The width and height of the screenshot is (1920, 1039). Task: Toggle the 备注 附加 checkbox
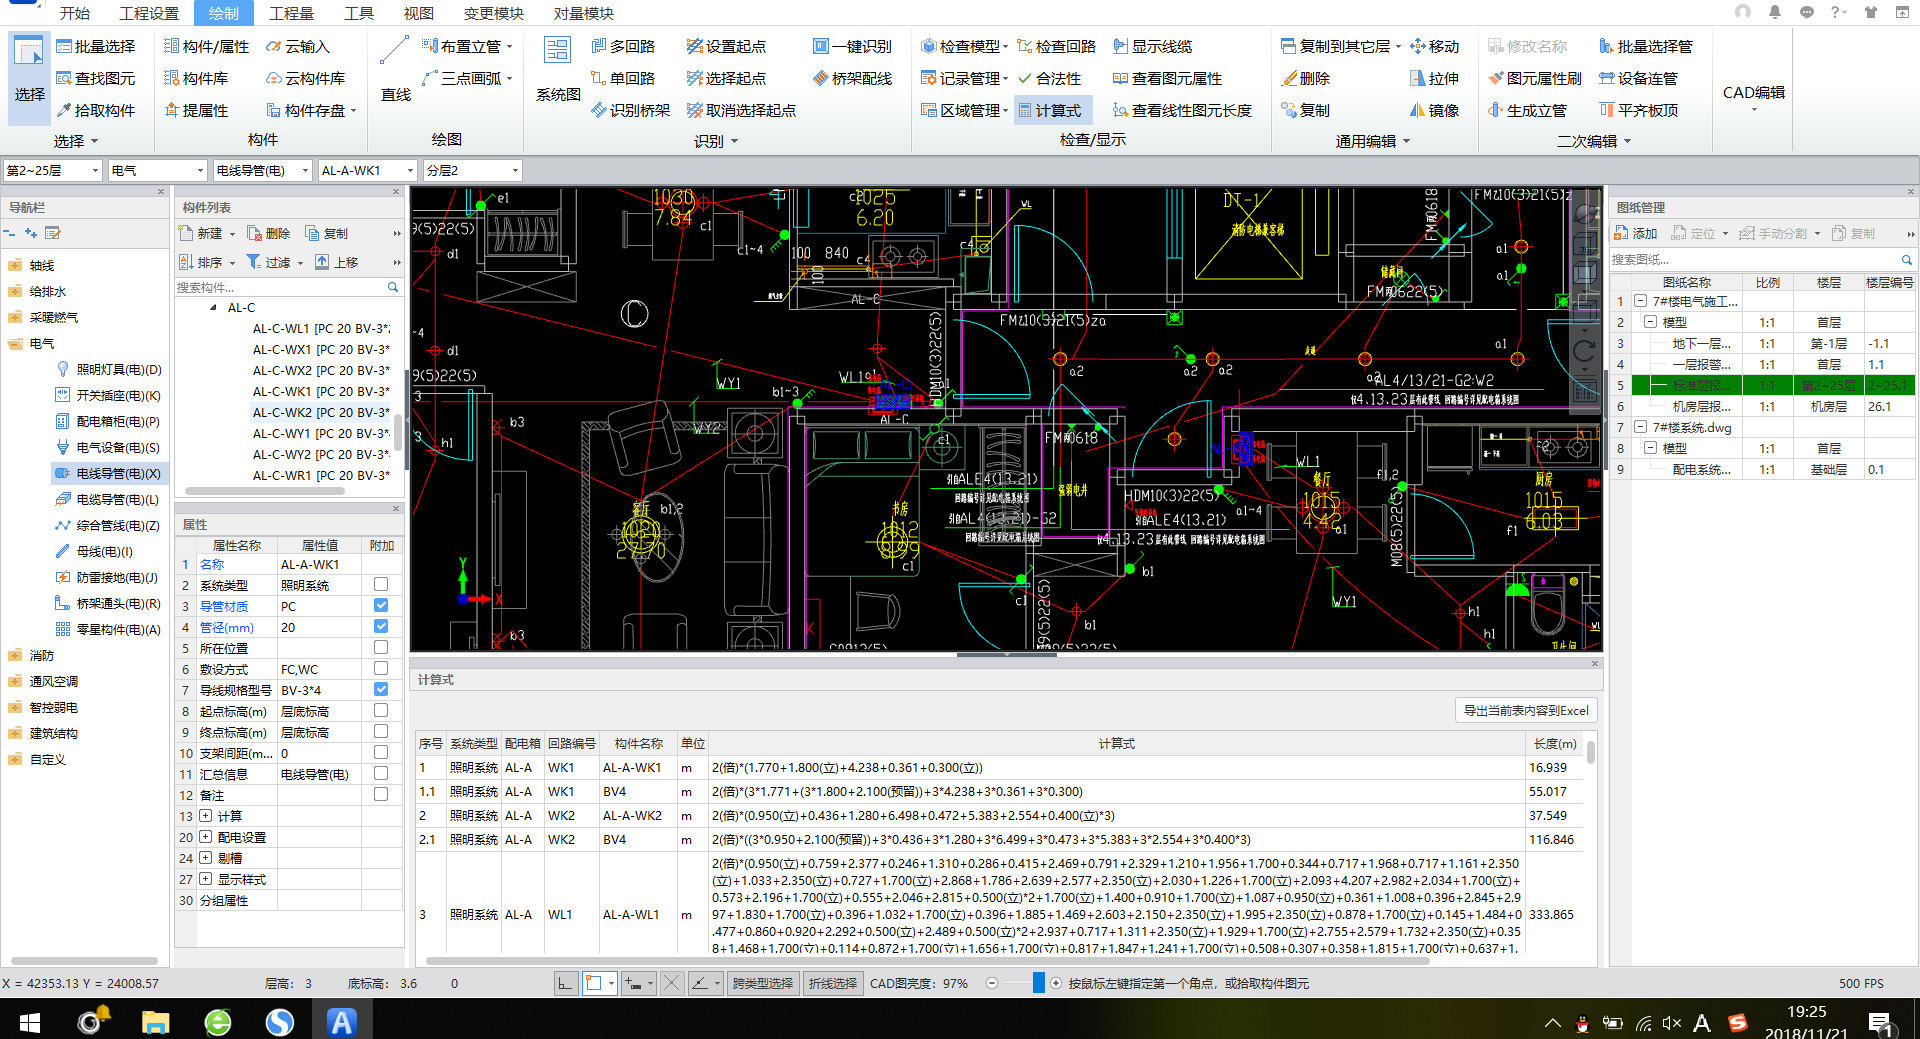(381, 795)
